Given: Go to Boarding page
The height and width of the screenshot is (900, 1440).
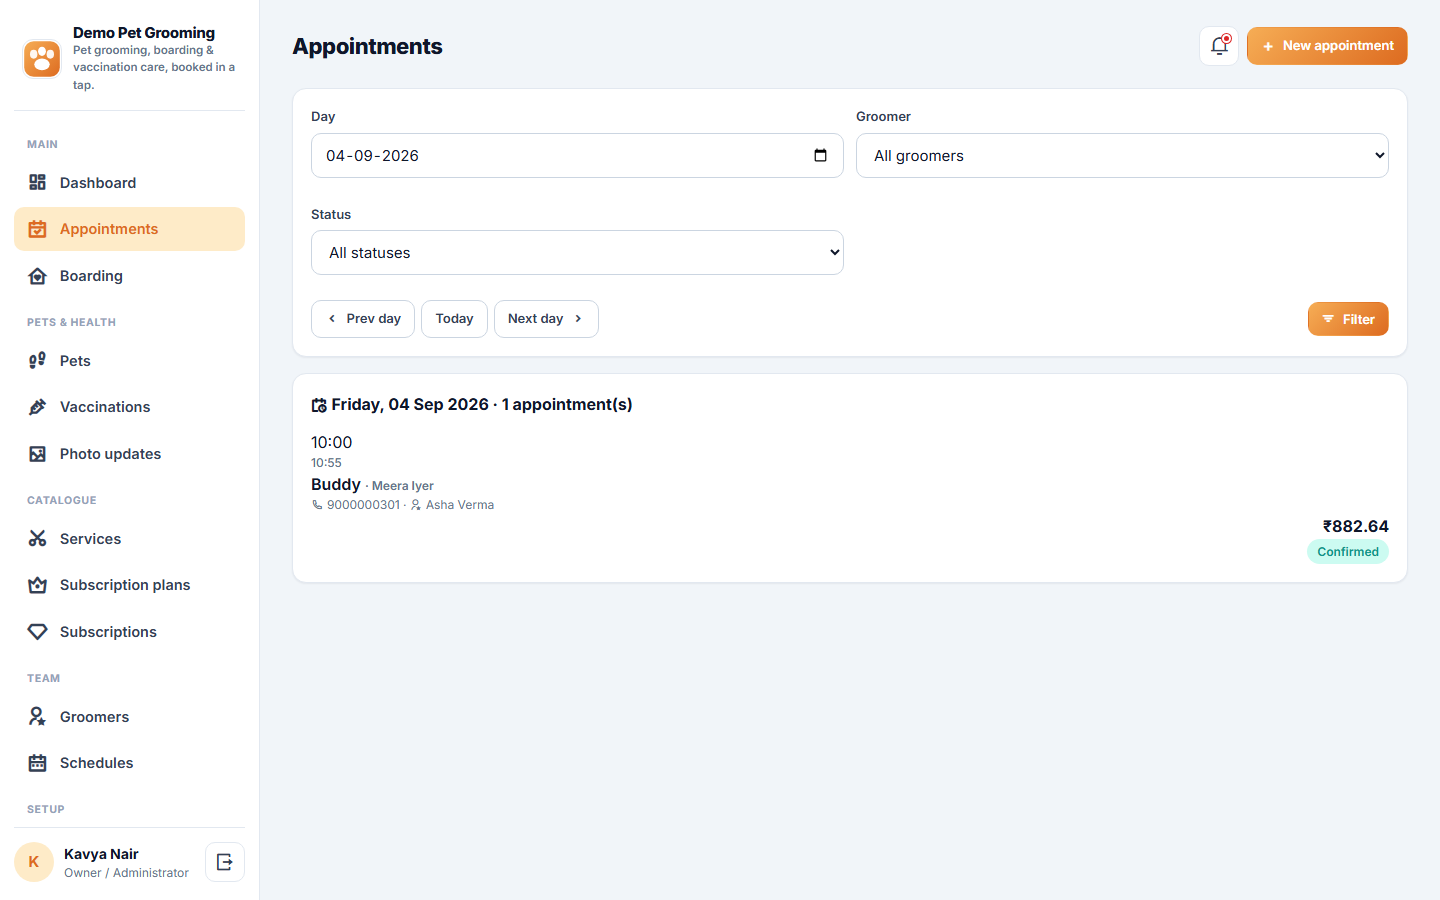Looking at the screenshot, I should 129,276.
